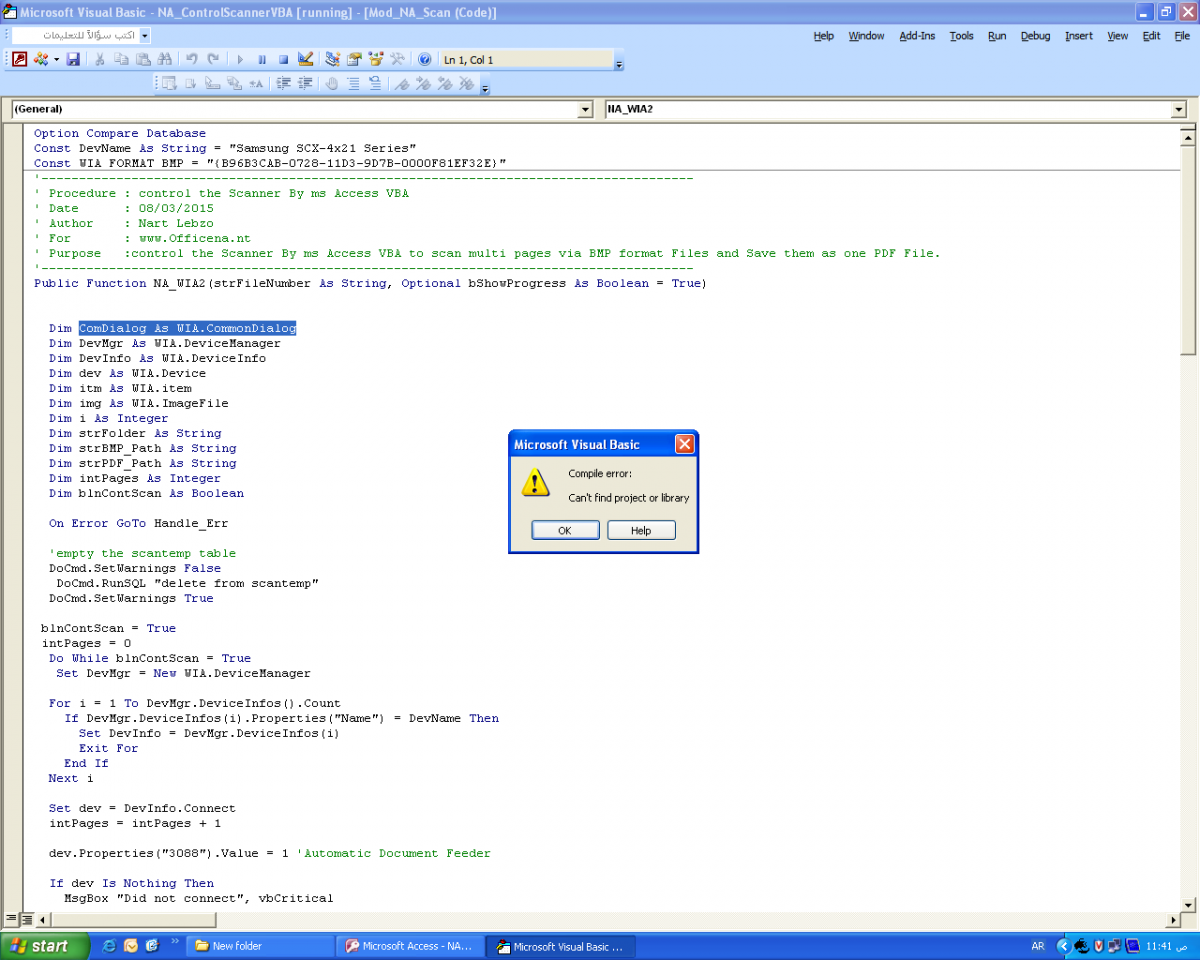This screenshot has width=1200, height=960.
Task: Open the Object Browser toolbar icon
Action: point(377,60)
